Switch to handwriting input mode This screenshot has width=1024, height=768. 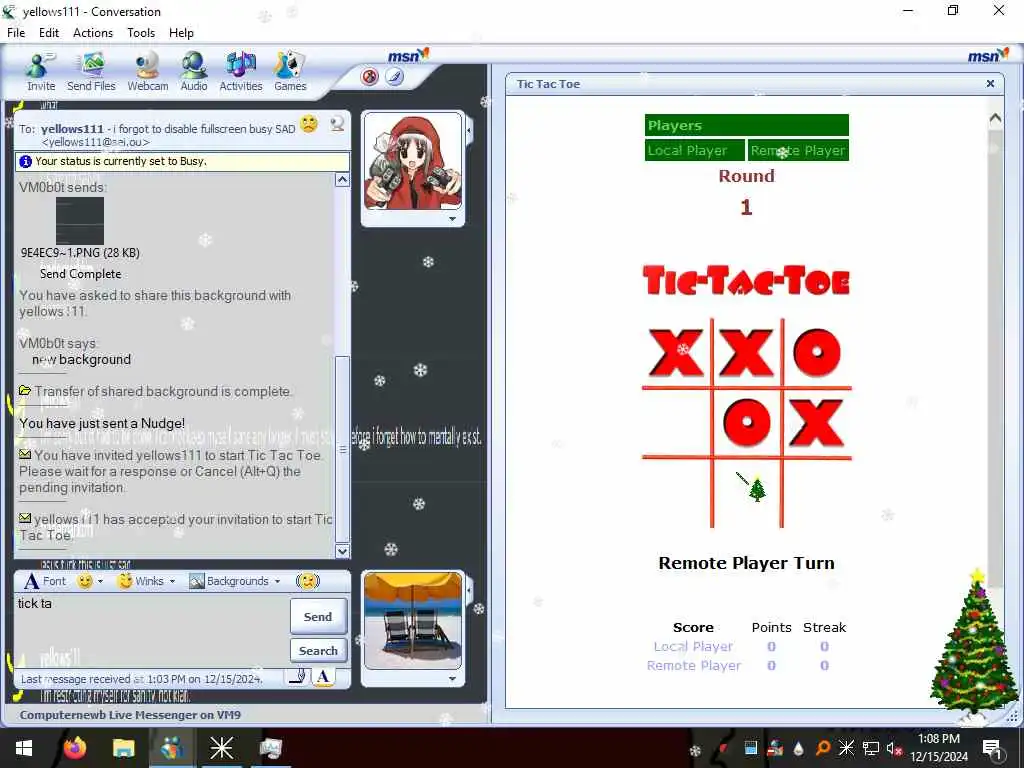[x=298, y=677]
